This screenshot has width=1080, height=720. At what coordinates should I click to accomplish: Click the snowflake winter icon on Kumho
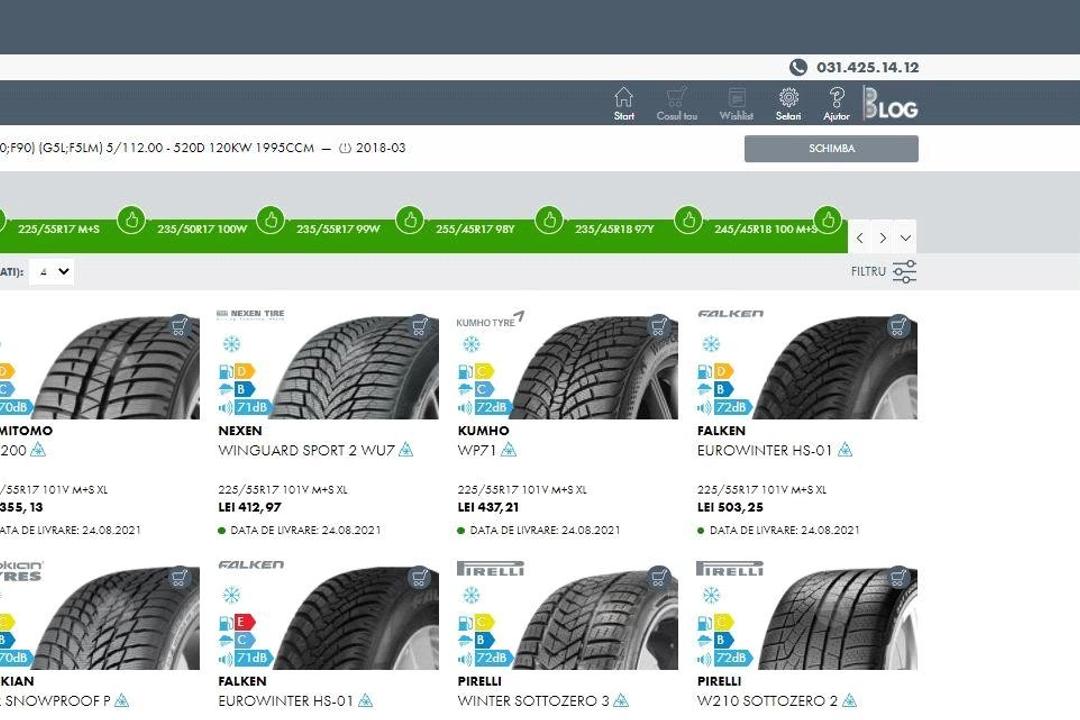[x=470, y=344]
